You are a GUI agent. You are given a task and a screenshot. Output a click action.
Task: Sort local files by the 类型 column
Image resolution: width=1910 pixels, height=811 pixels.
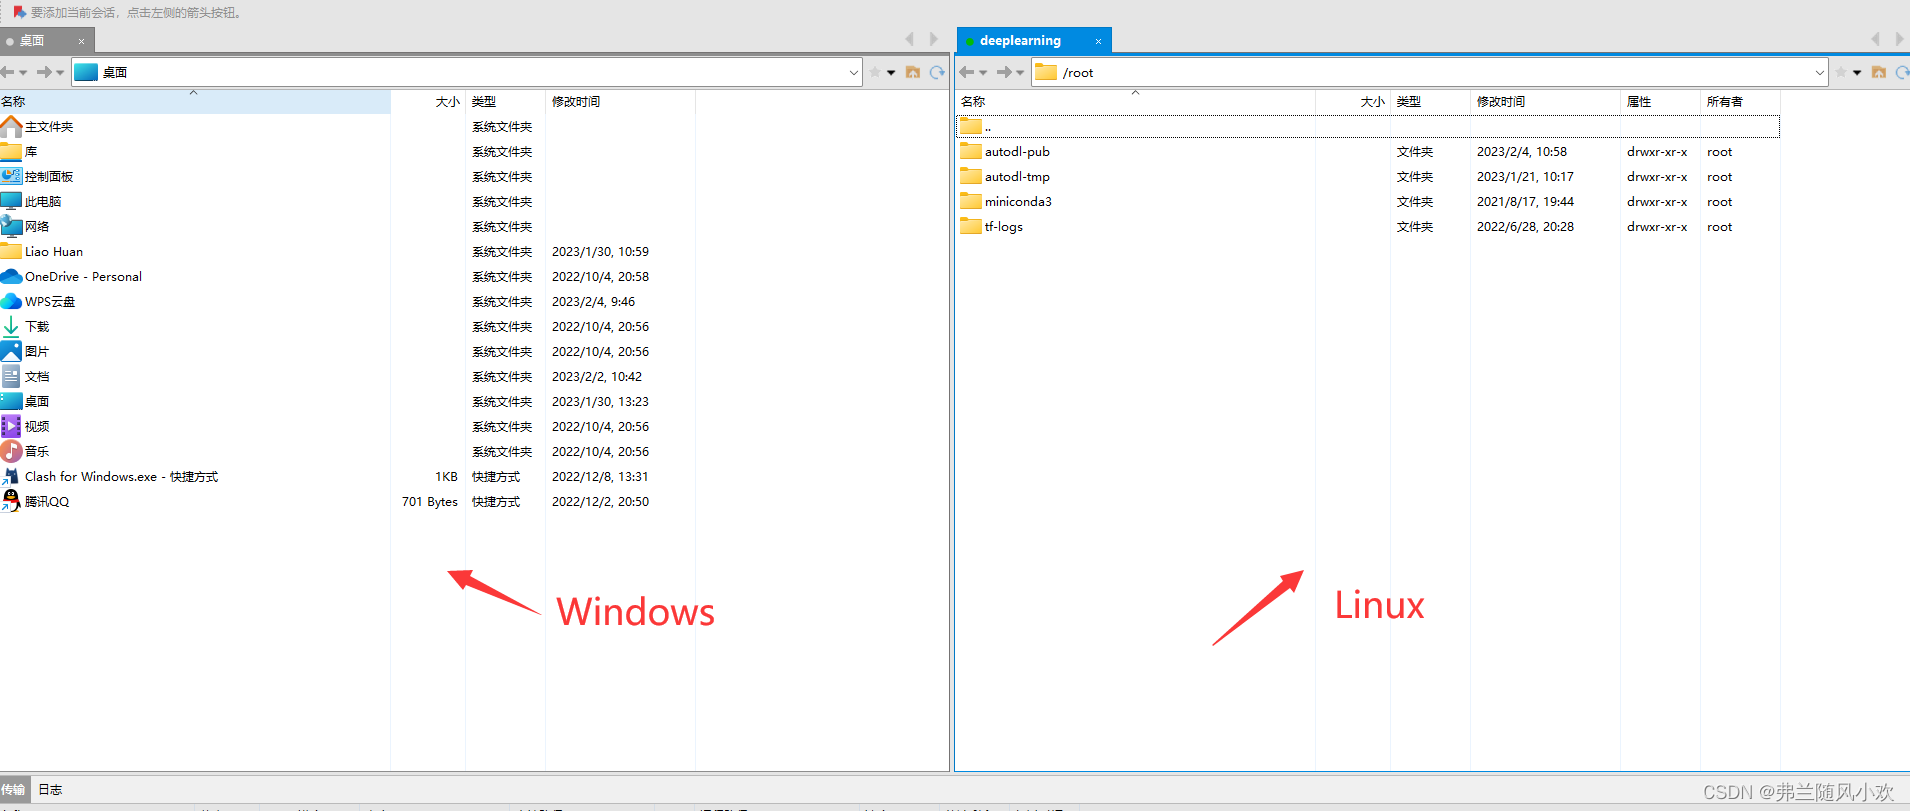pyautogui.click(x=505, y=101)
